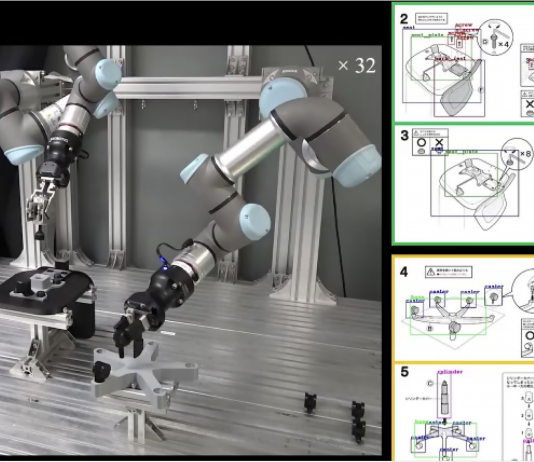Select manual step 4 number
This screenshot has width=534, height=462.
tap(404, 272)
